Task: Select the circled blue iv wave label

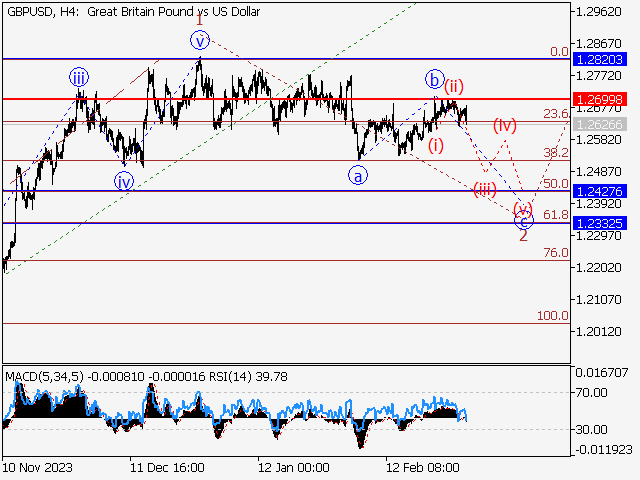Action: tap(124, 181)
